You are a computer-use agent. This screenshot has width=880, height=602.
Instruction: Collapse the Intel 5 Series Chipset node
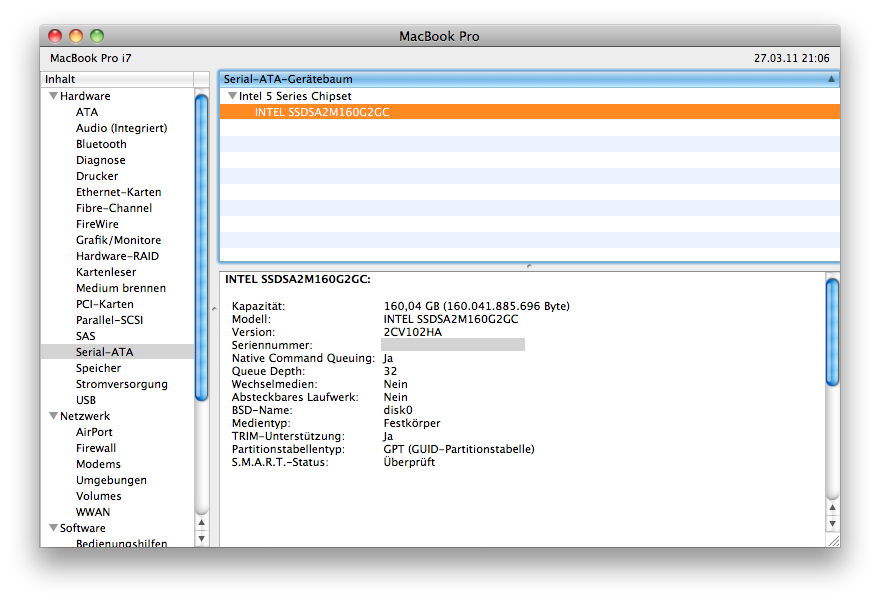232,96
